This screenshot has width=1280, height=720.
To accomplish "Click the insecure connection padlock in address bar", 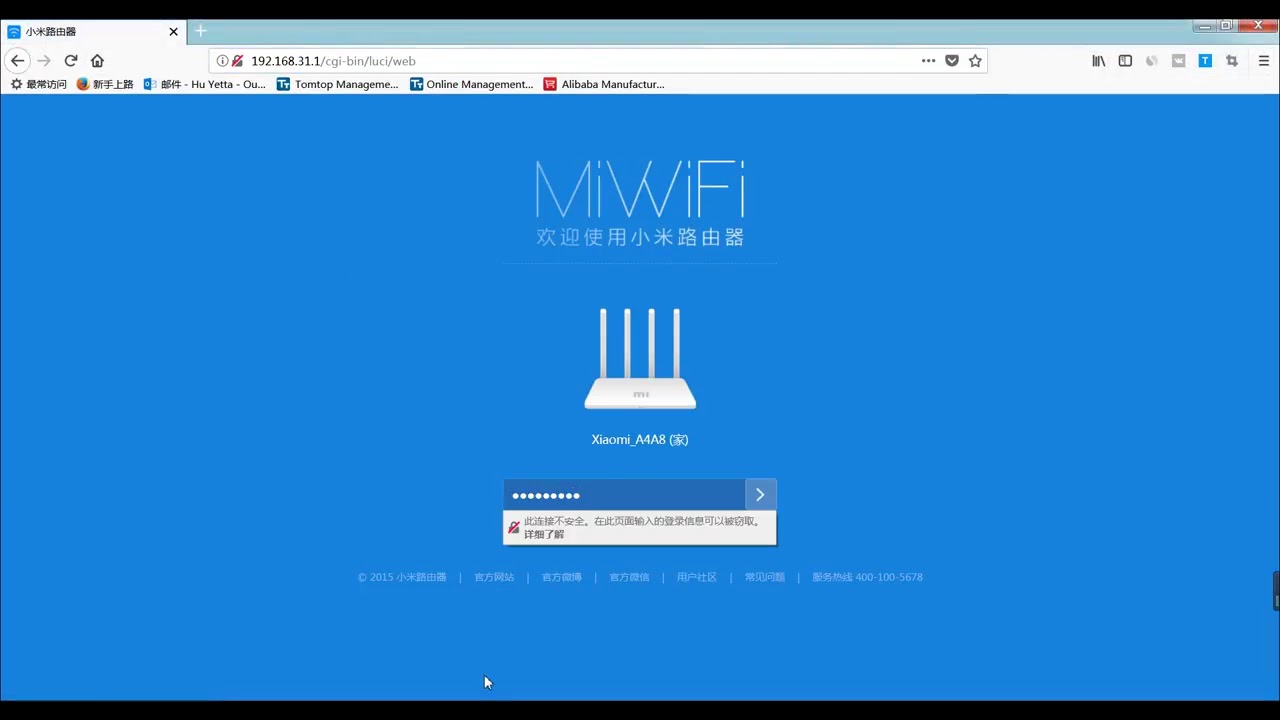I will [x=237, y=61].
